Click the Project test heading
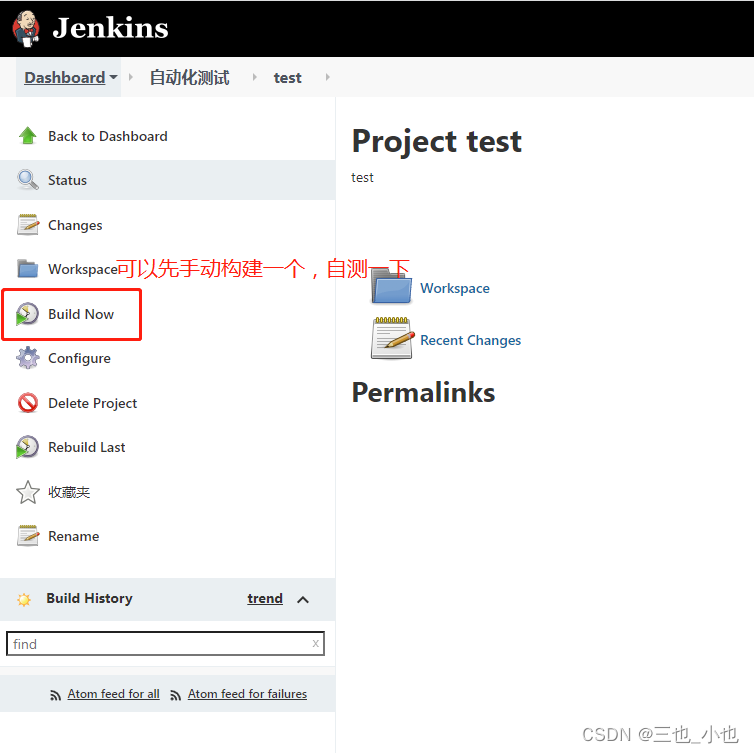Image resolution: width=754 pixels, height=753 pixels. click(x=437, y=142)
